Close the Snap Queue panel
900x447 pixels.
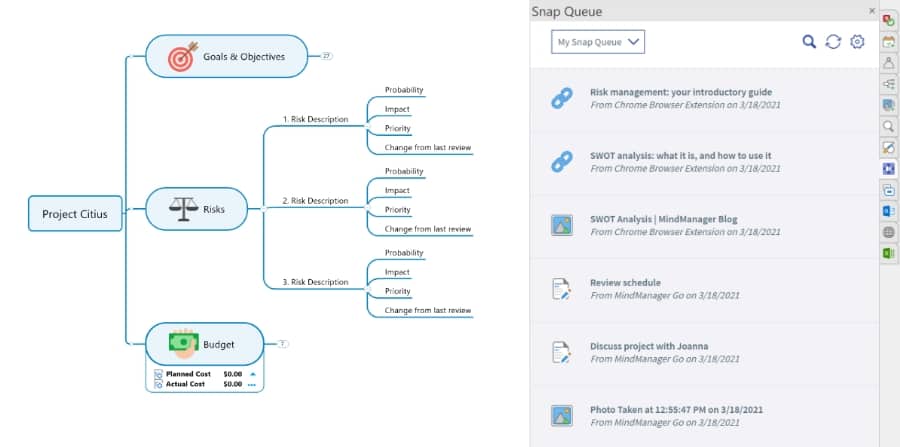click(x=872, y=11)
